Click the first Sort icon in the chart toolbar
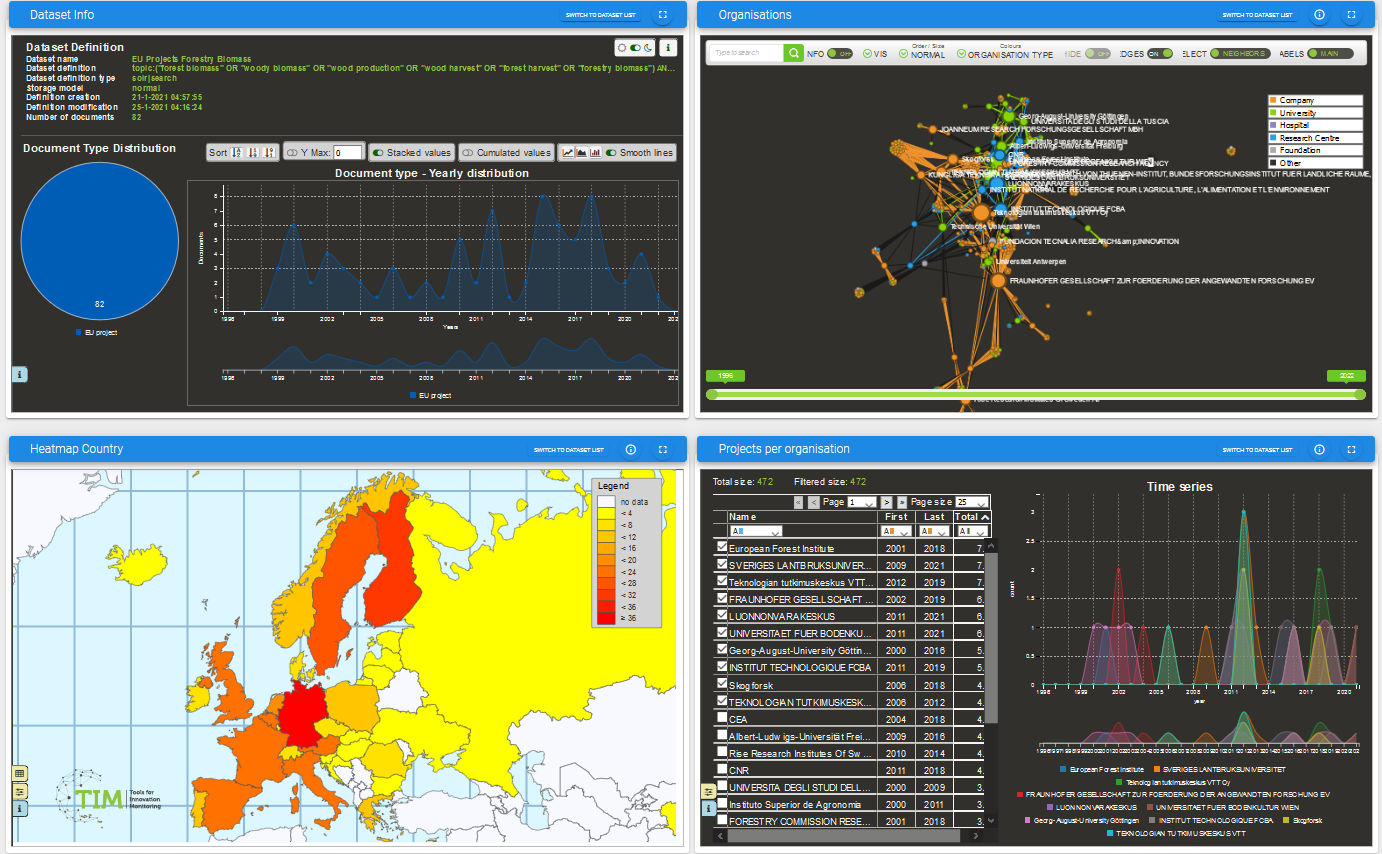This screenshot has height=854, width=1382. 237,153
